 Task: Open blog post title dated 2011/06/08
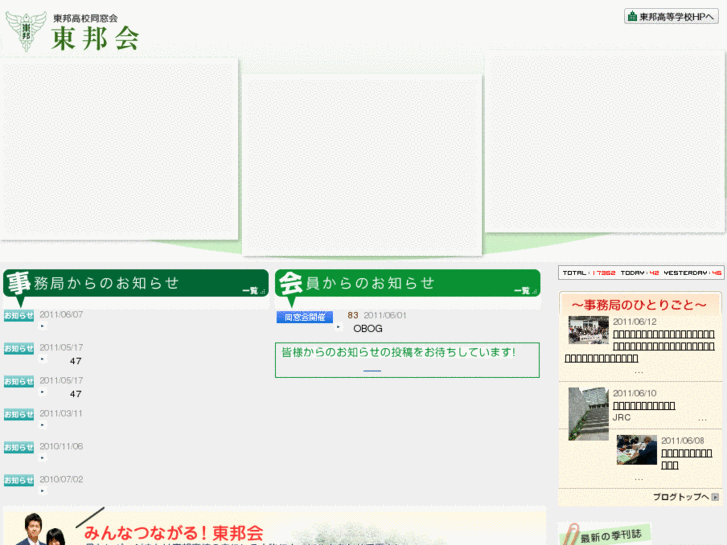pyautogui.click(x=686, y=459)
